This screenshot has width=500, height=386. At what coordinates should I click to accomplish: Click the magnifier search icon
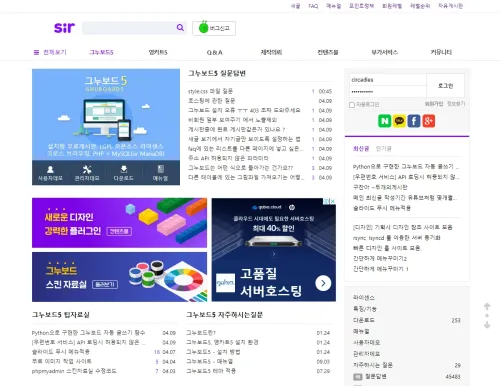[180, 28]
